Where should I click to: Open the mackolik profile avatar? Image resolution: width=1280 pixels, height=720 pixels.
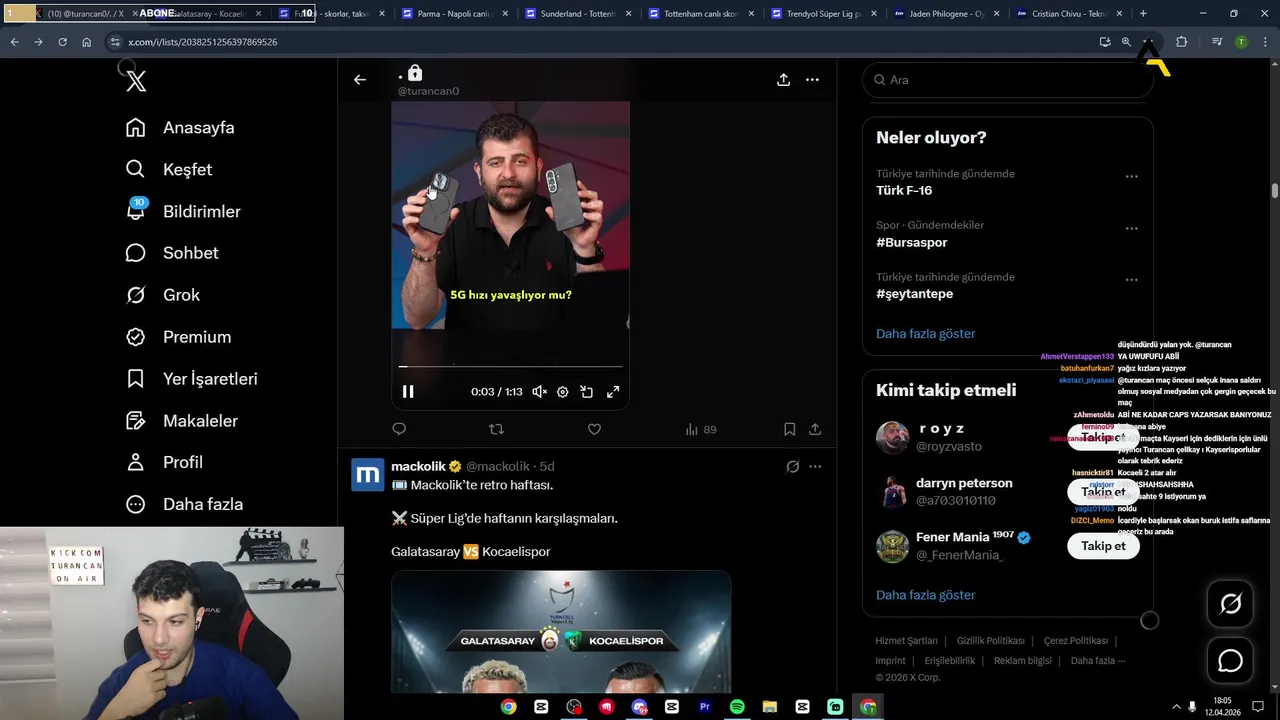point(367,474)
